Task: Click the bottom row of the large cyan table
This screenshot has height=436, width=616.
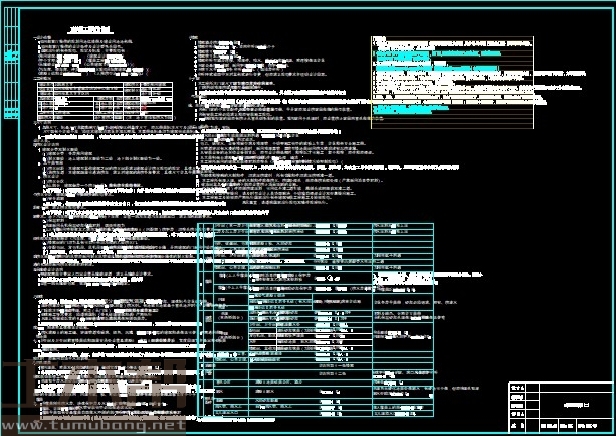Action: click(x=318, y=414)
